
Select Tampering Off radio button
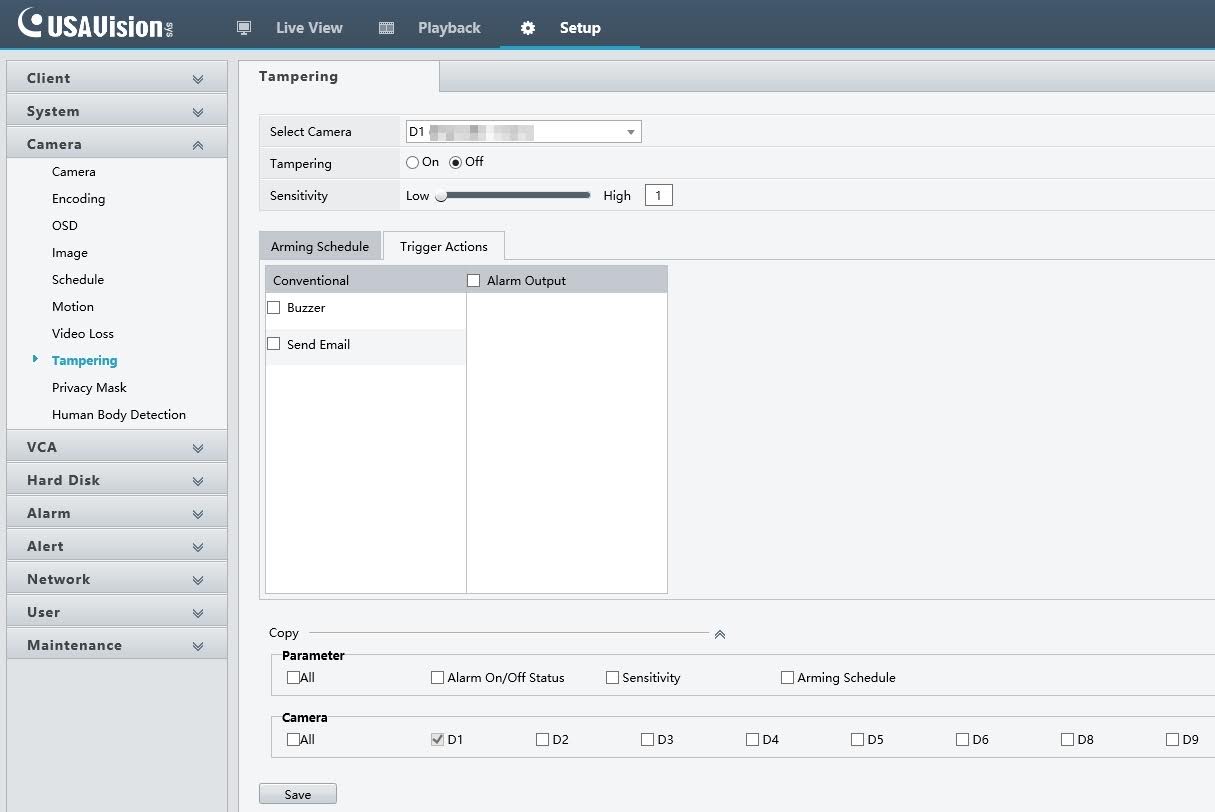[x=455, y=162]
